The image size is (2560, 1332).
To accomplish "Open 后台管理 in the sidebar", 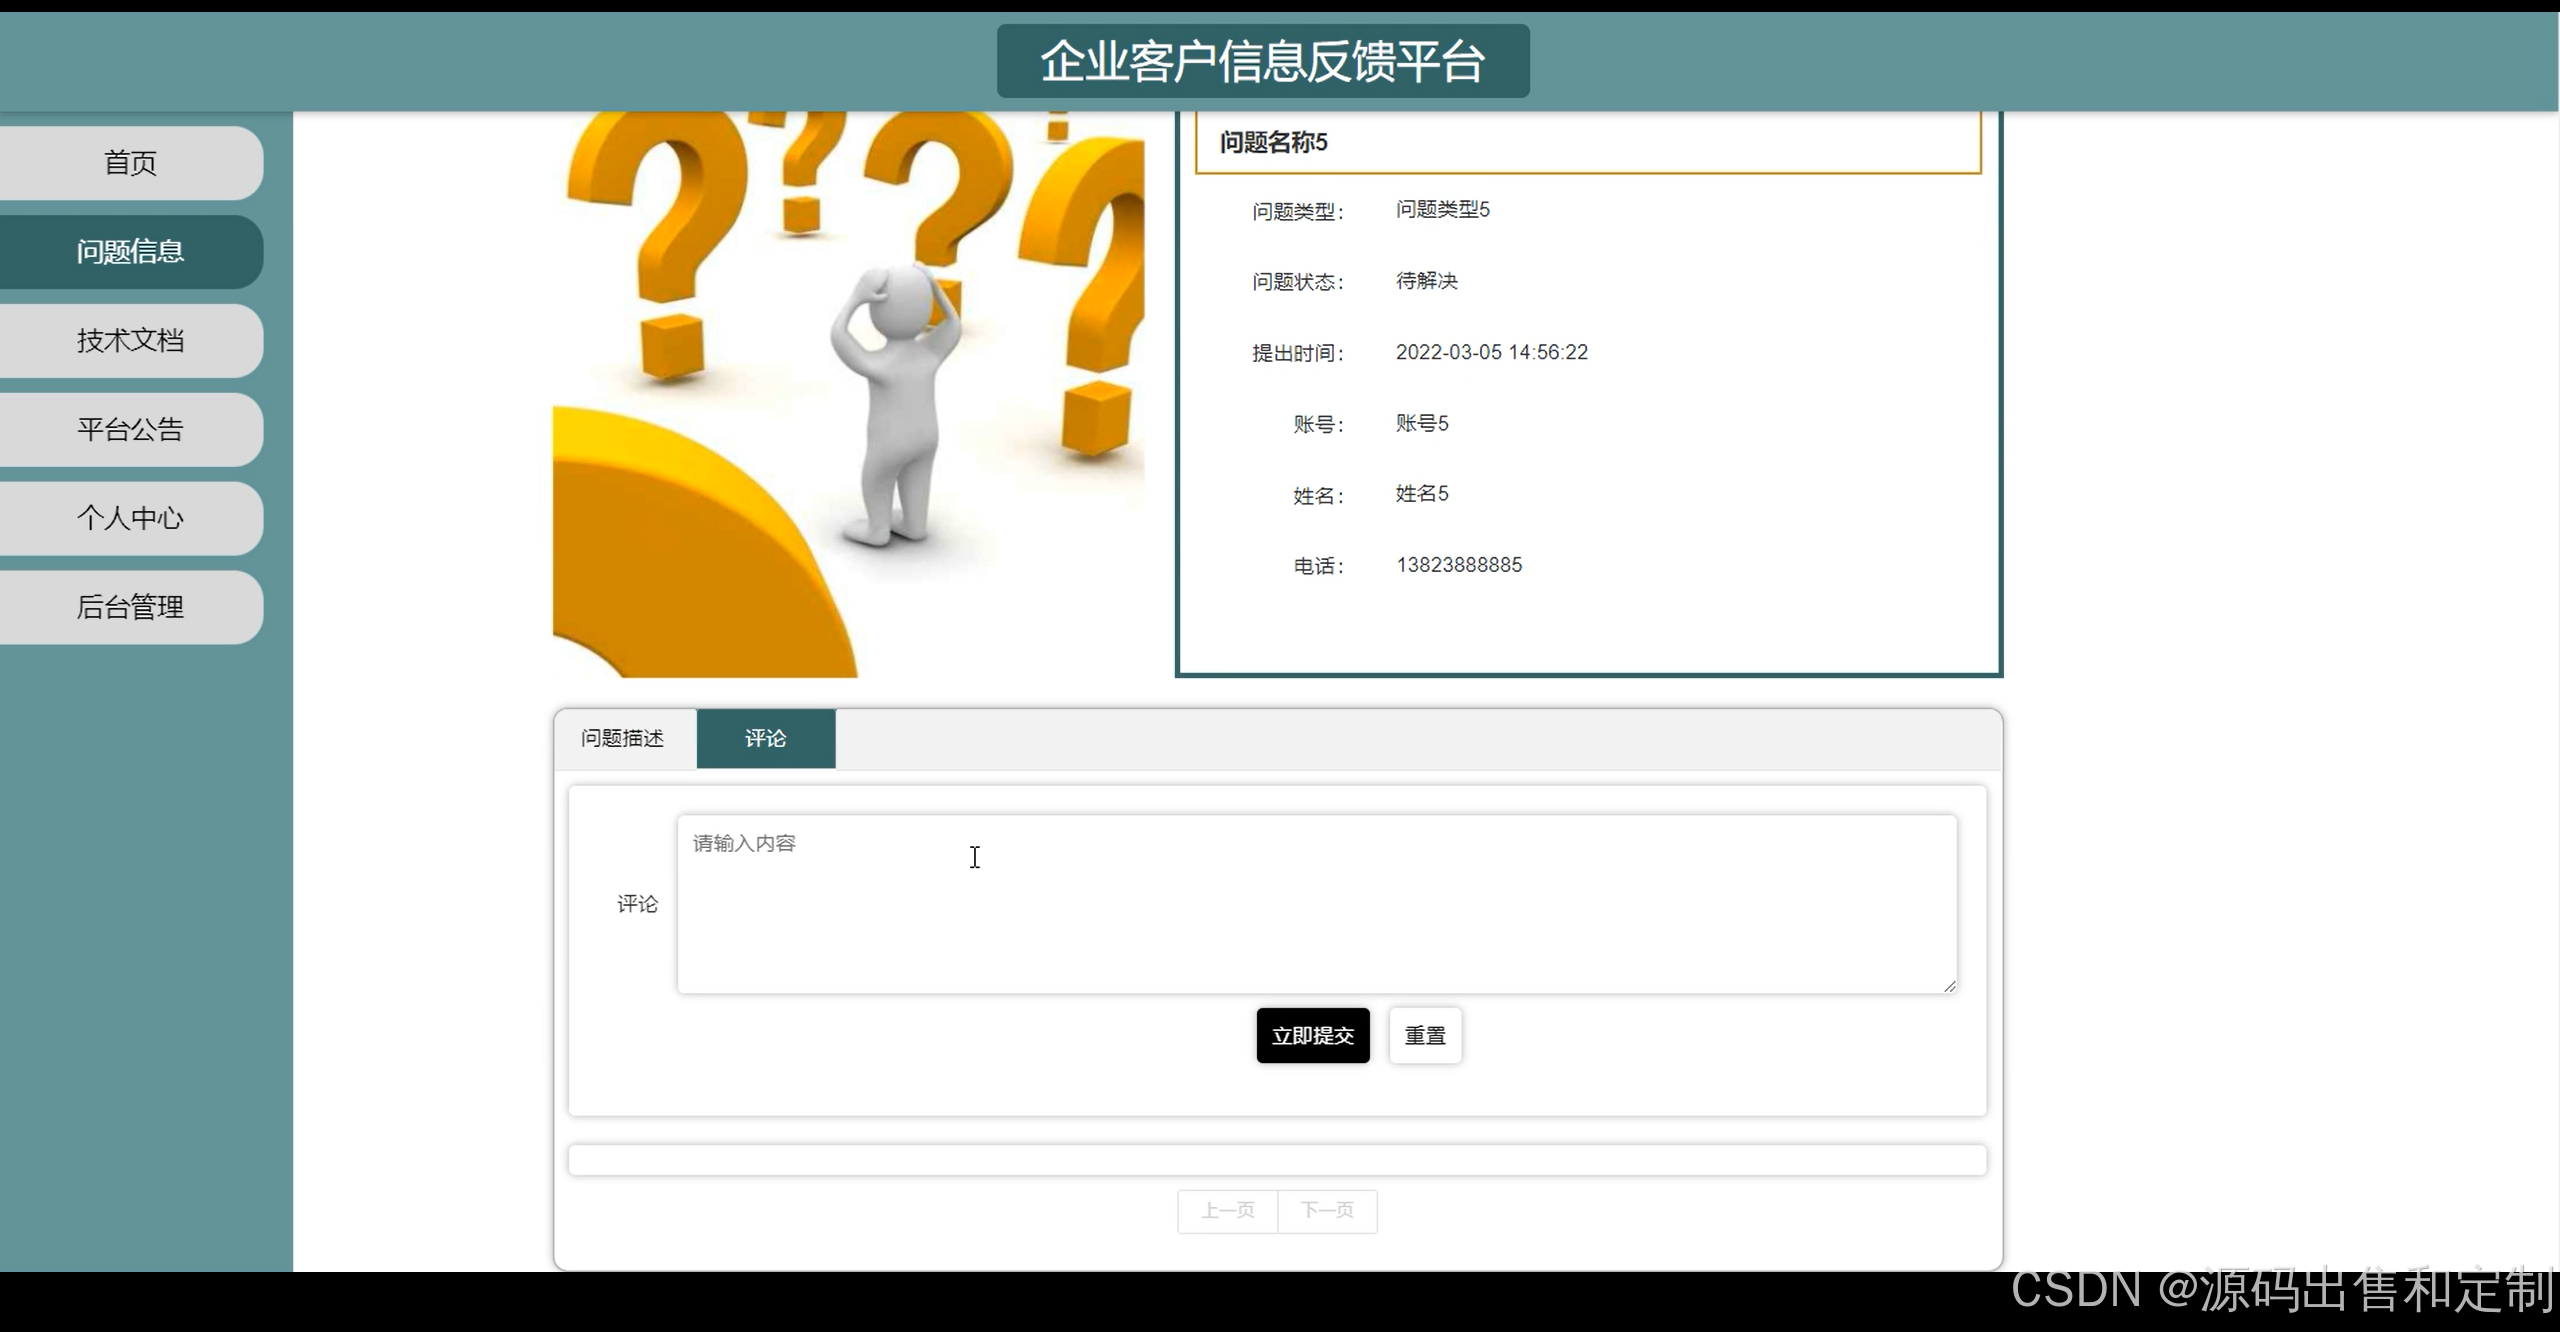I will [x=130, y=607].
